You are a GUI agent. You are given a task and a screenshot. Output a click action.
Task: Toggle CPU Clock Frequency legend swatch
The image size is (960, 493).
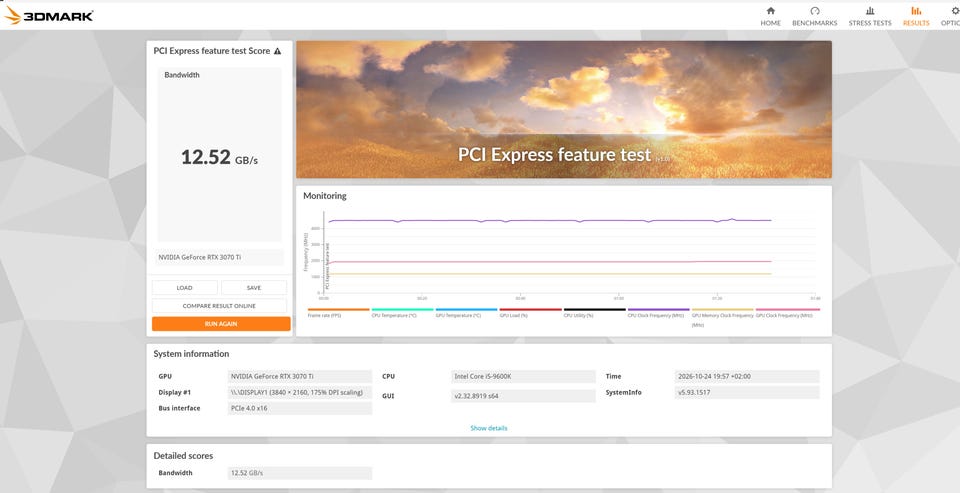click(659, 310)
